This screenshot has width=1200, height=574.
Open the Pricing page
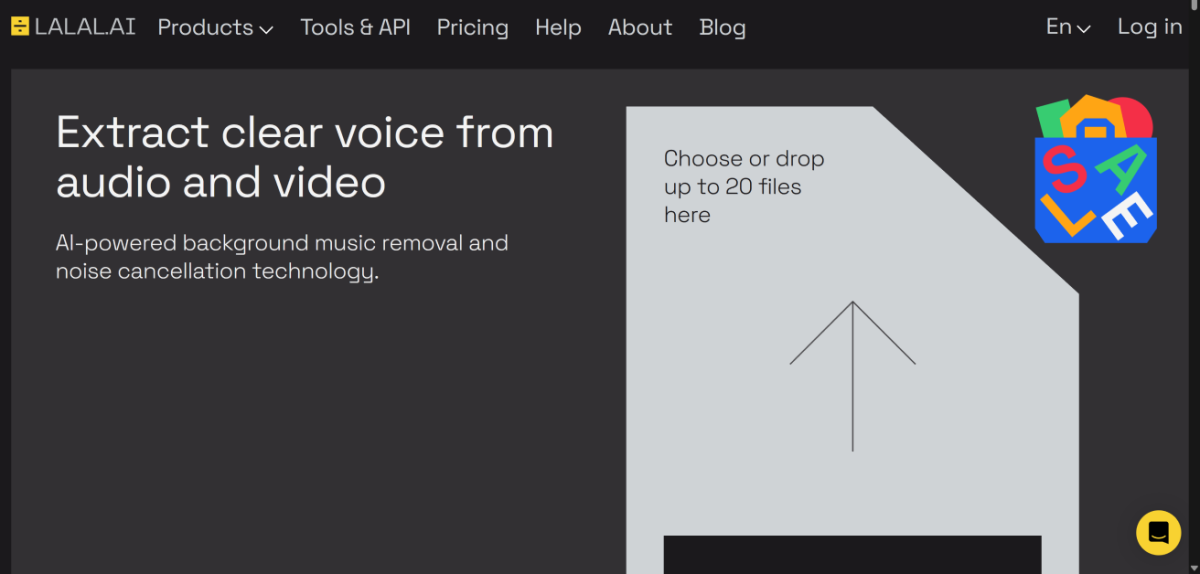(x=472, y=27)
